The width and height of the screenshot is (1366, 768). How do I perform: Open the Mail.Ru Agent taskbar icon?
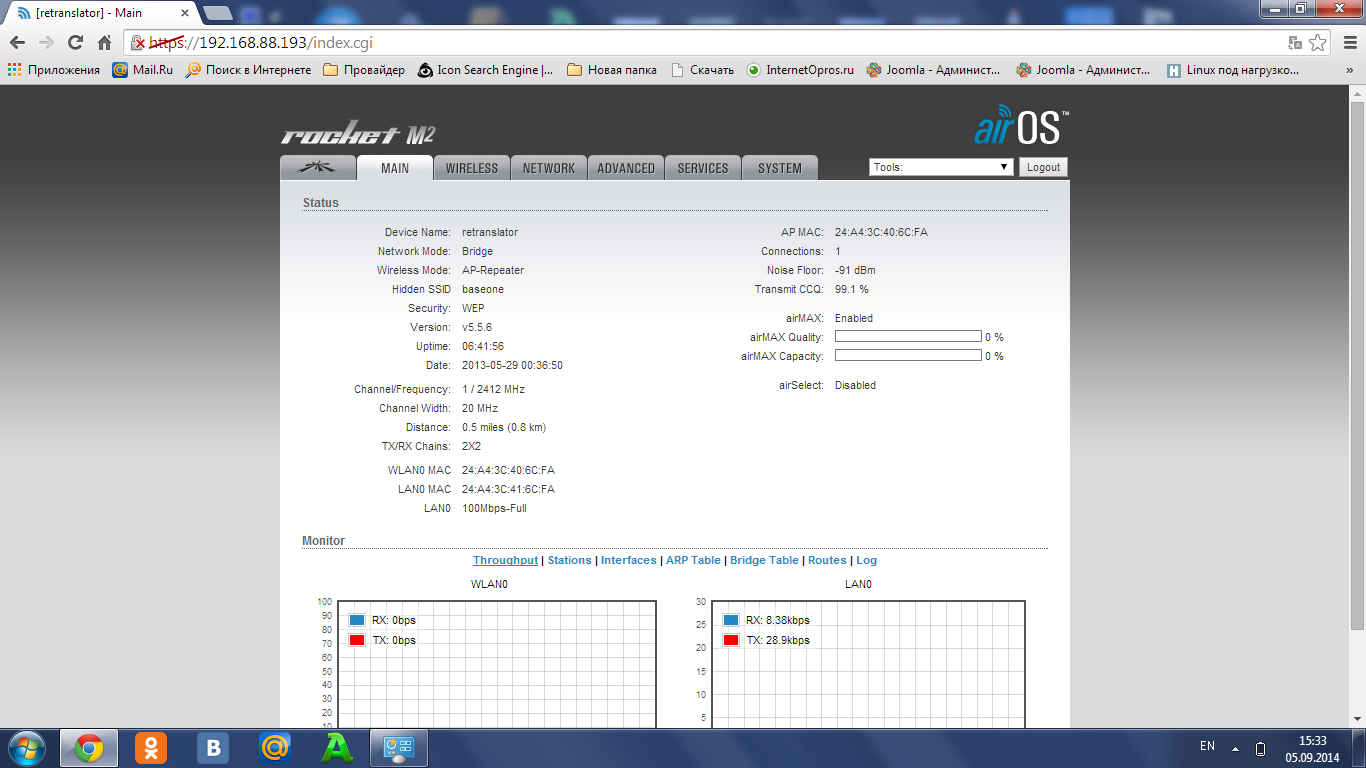coord(275,748)
